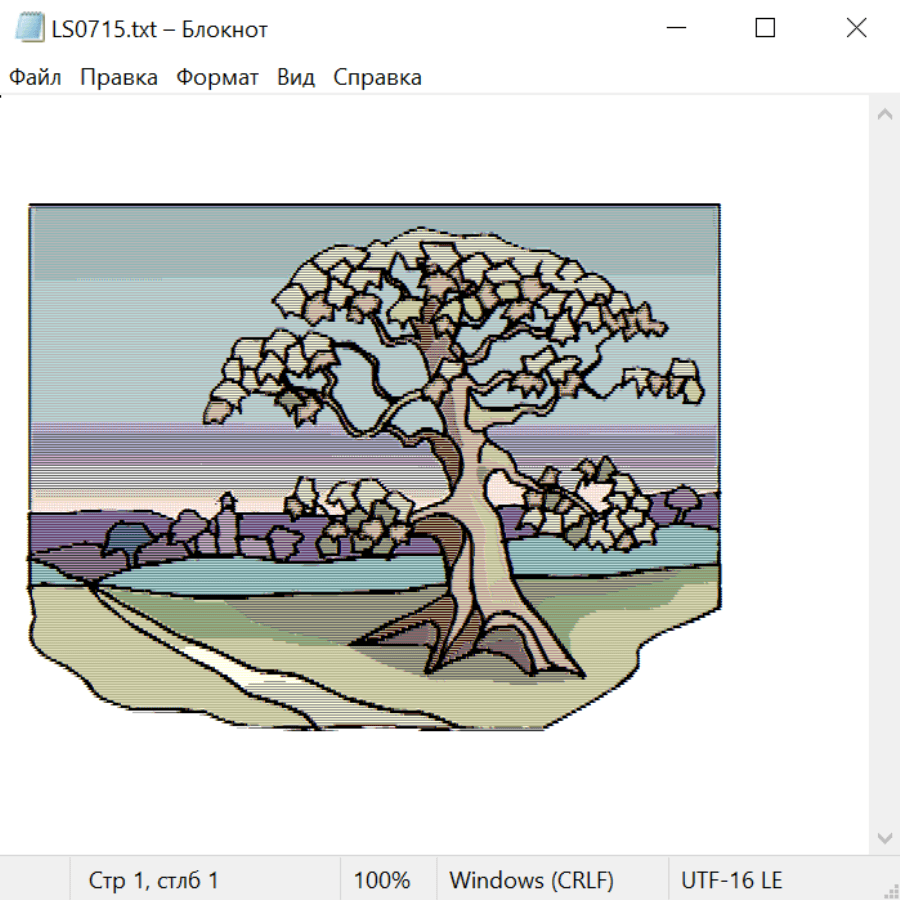Click the resize grip in status bar corner
900x900 pixels.
tap(890, 890)
